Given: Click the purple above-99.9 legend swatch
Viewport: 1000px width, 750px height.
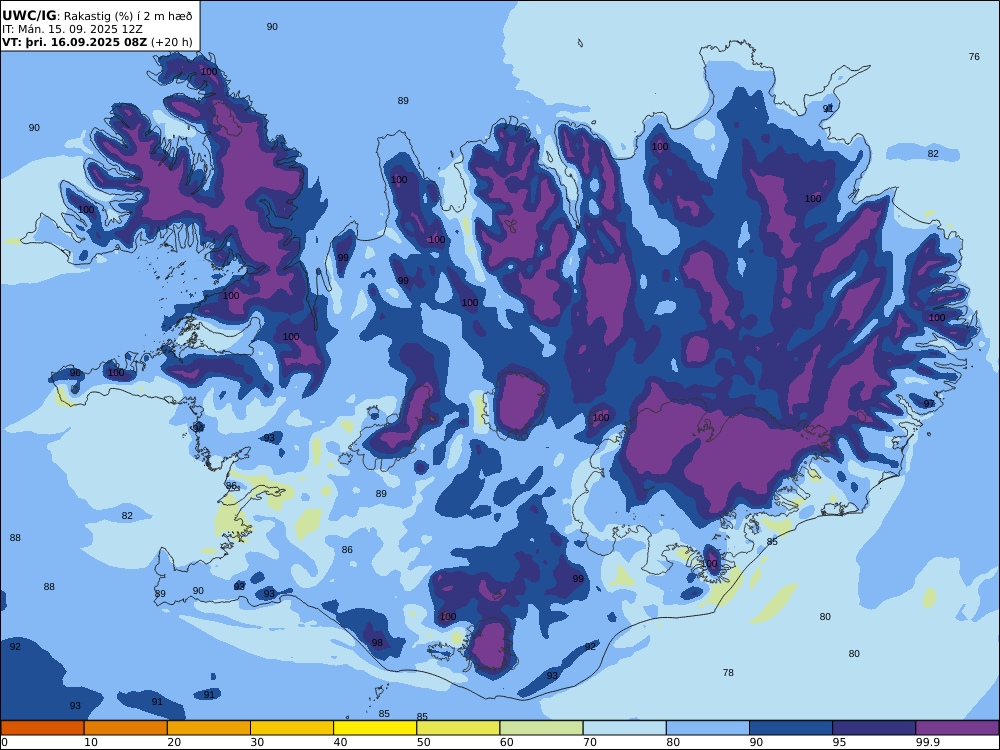Looking at the screenshot, I should click(x=957, y=728).
